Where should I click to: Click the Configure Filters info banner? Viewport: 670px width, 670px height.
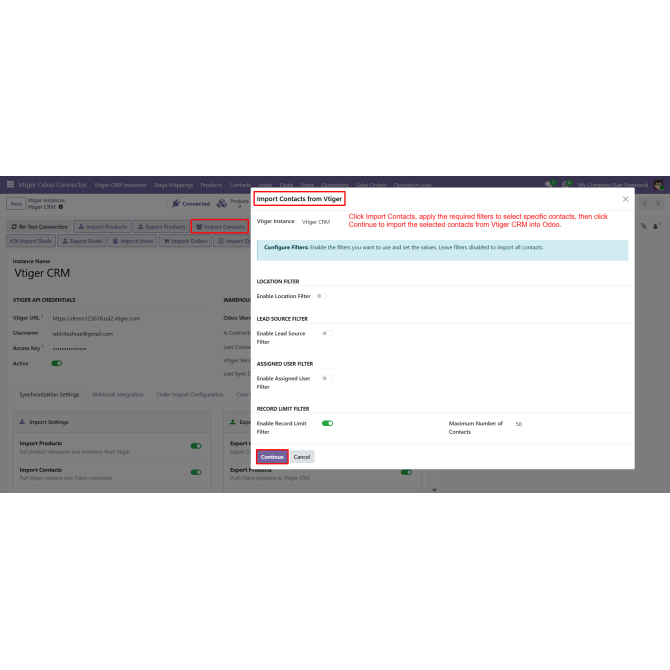tap(442, 250)
